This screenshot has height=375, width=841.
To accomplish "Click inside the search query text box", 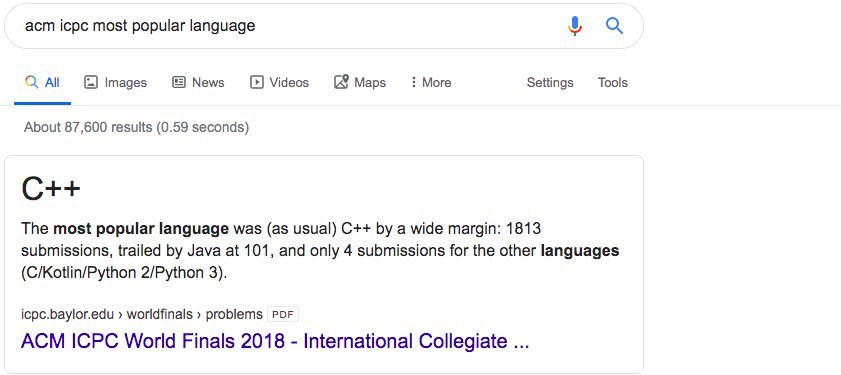I will 290,26.
